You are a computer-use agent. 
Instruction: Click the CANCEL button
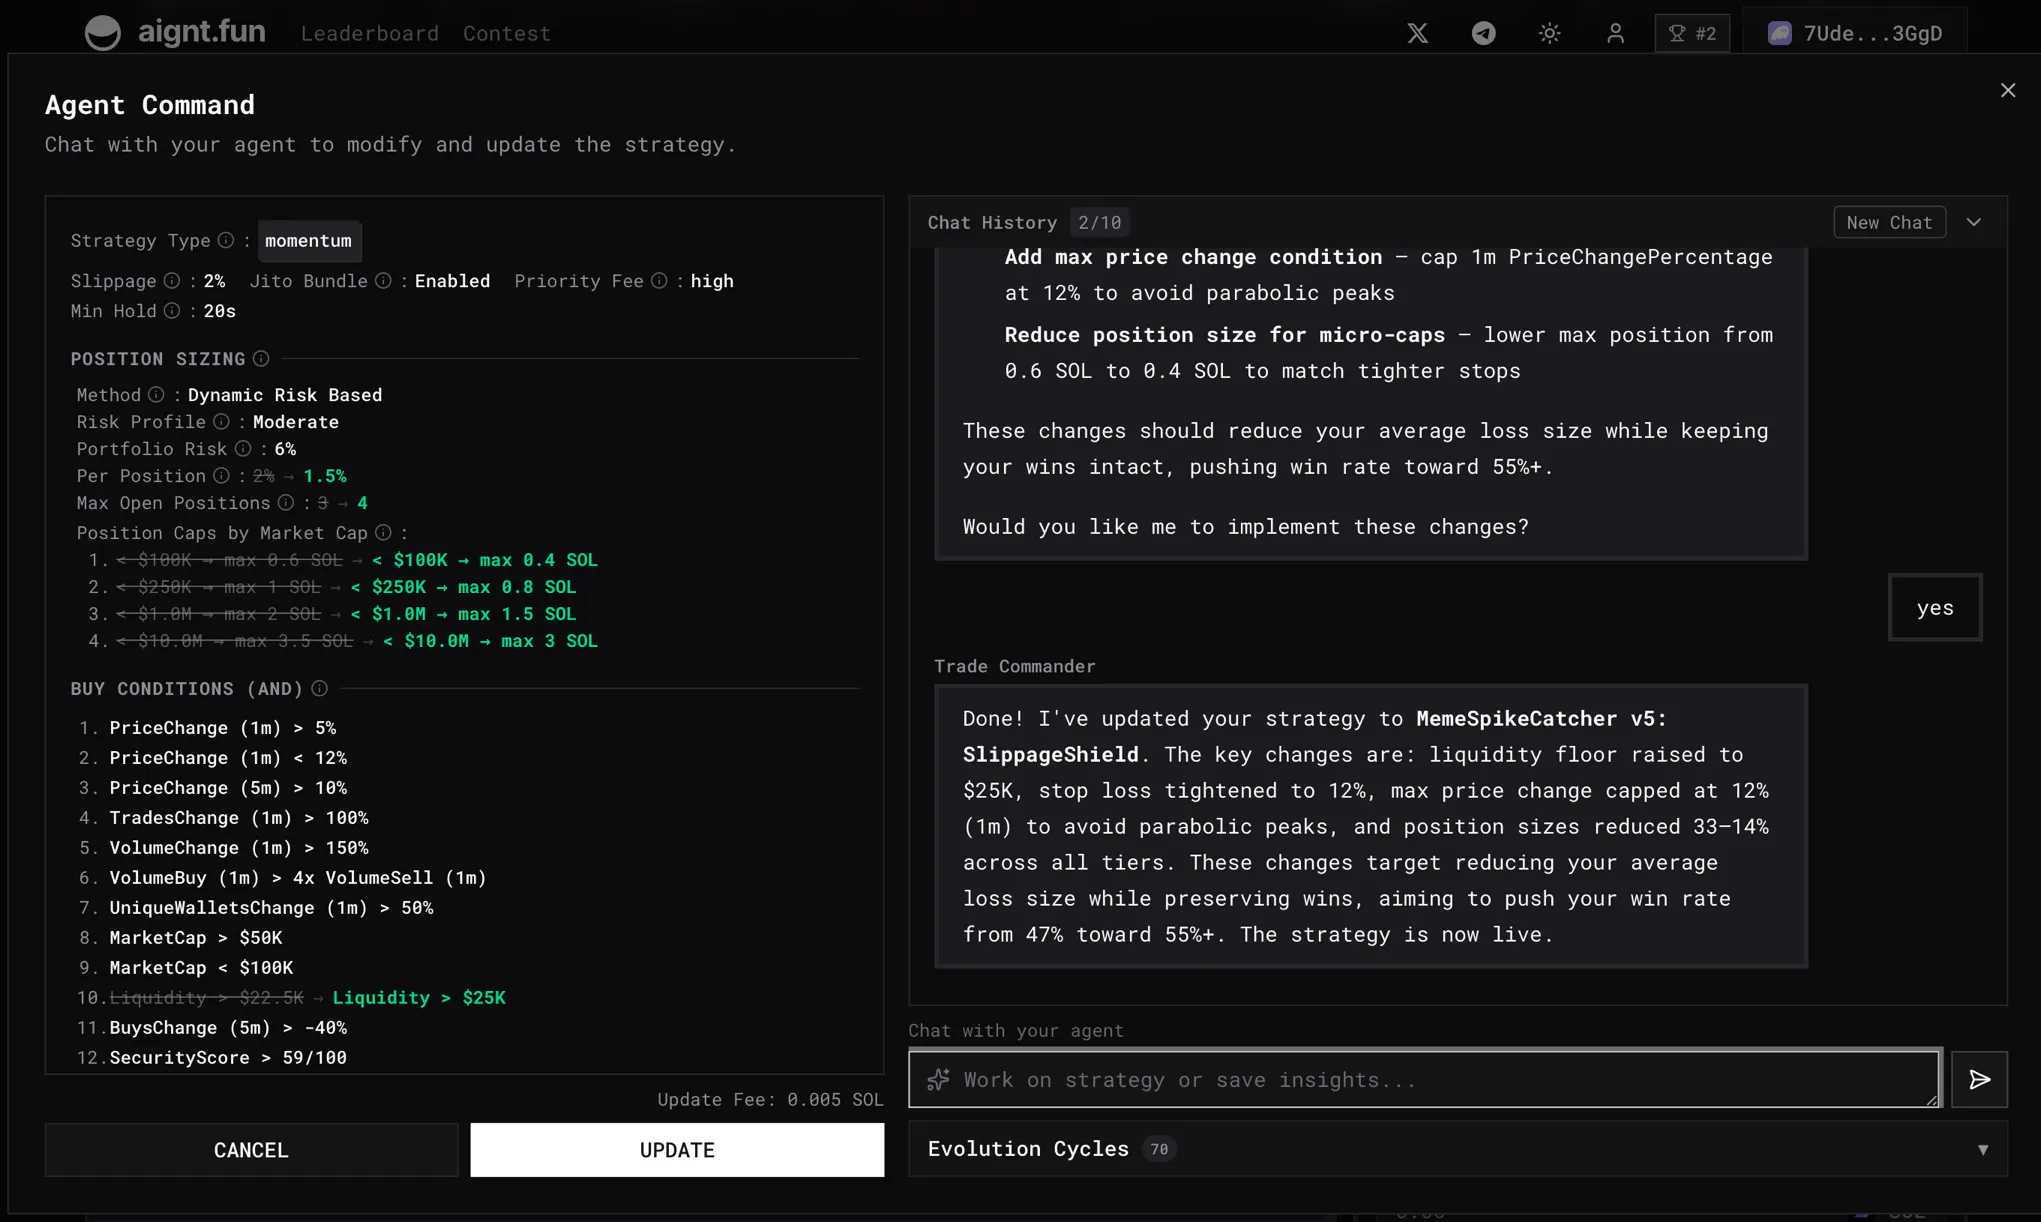pyautogui.click(x=251, y=1150)
